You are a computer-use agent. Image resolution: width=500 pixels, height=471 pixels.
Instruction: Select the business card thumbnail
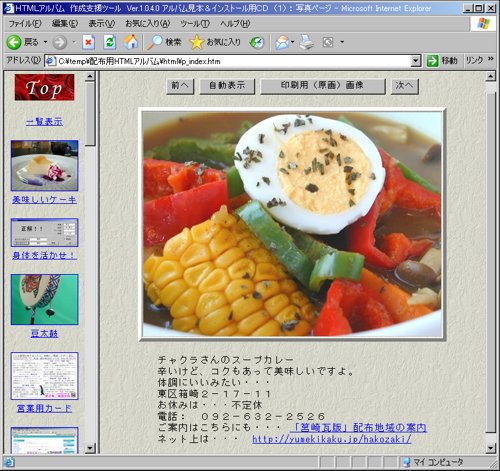click(44, 376)
